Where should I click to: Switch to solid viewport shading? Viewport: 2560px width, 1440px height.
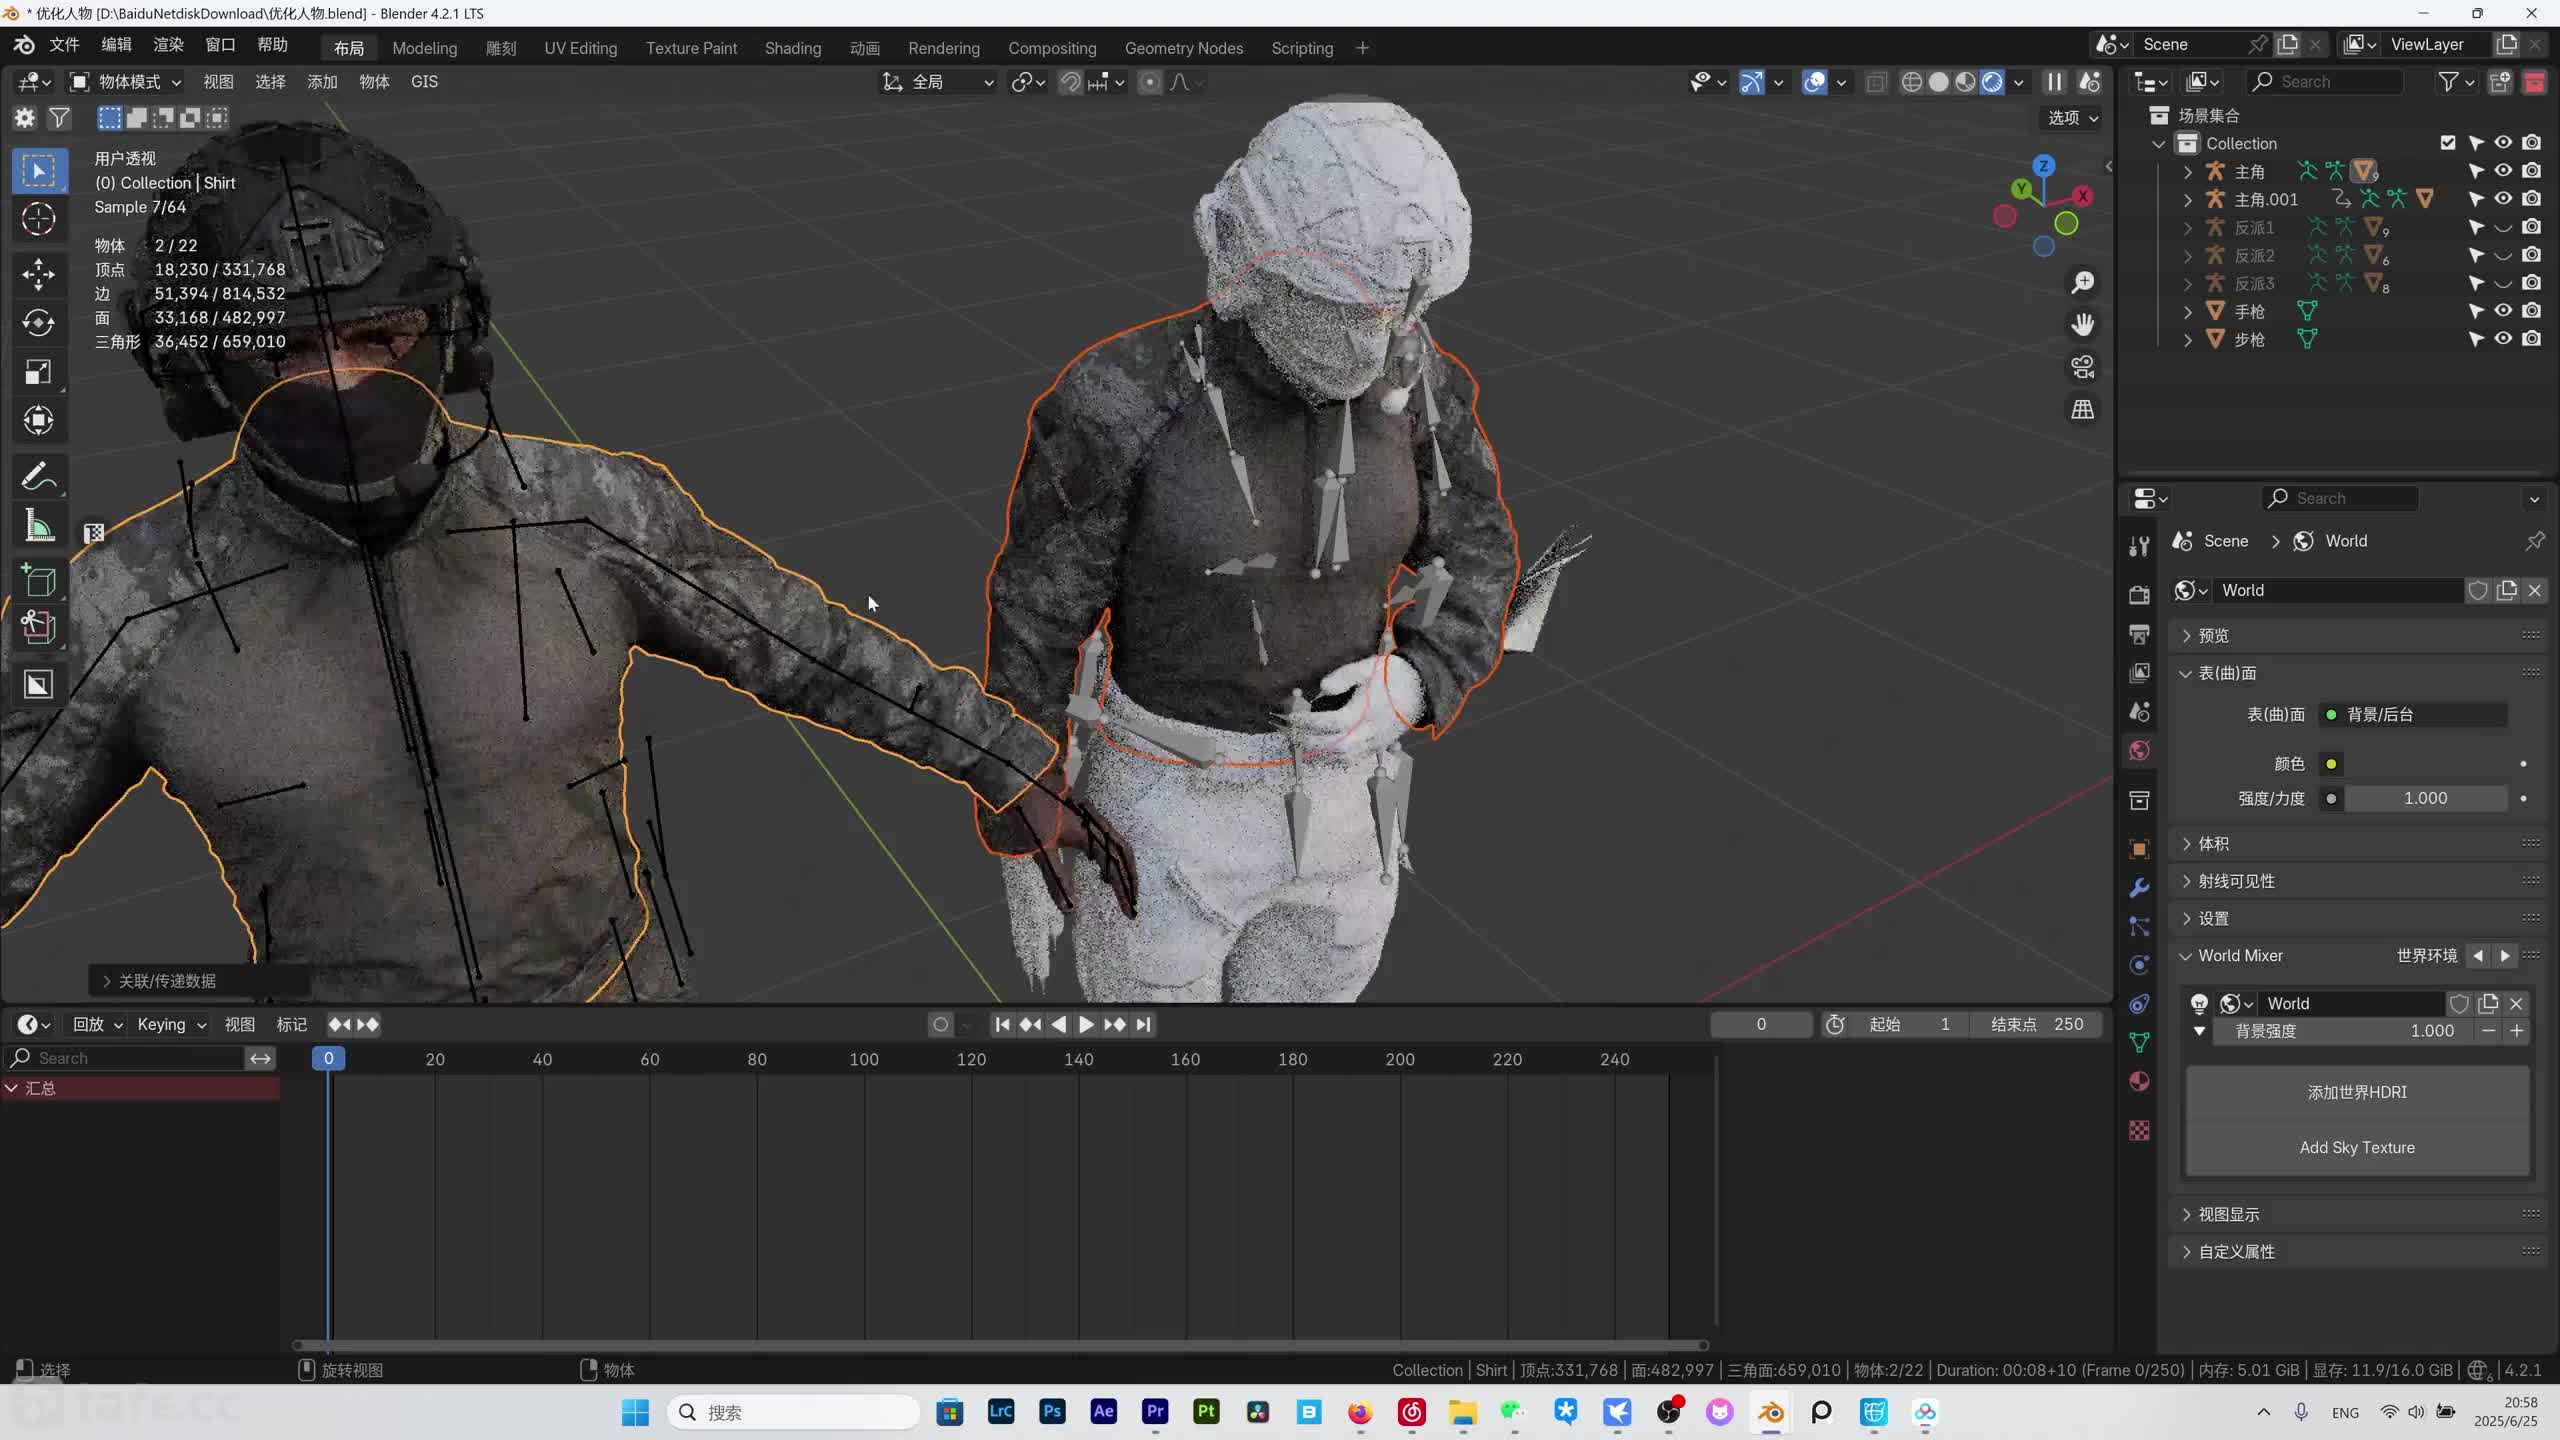1939,82
